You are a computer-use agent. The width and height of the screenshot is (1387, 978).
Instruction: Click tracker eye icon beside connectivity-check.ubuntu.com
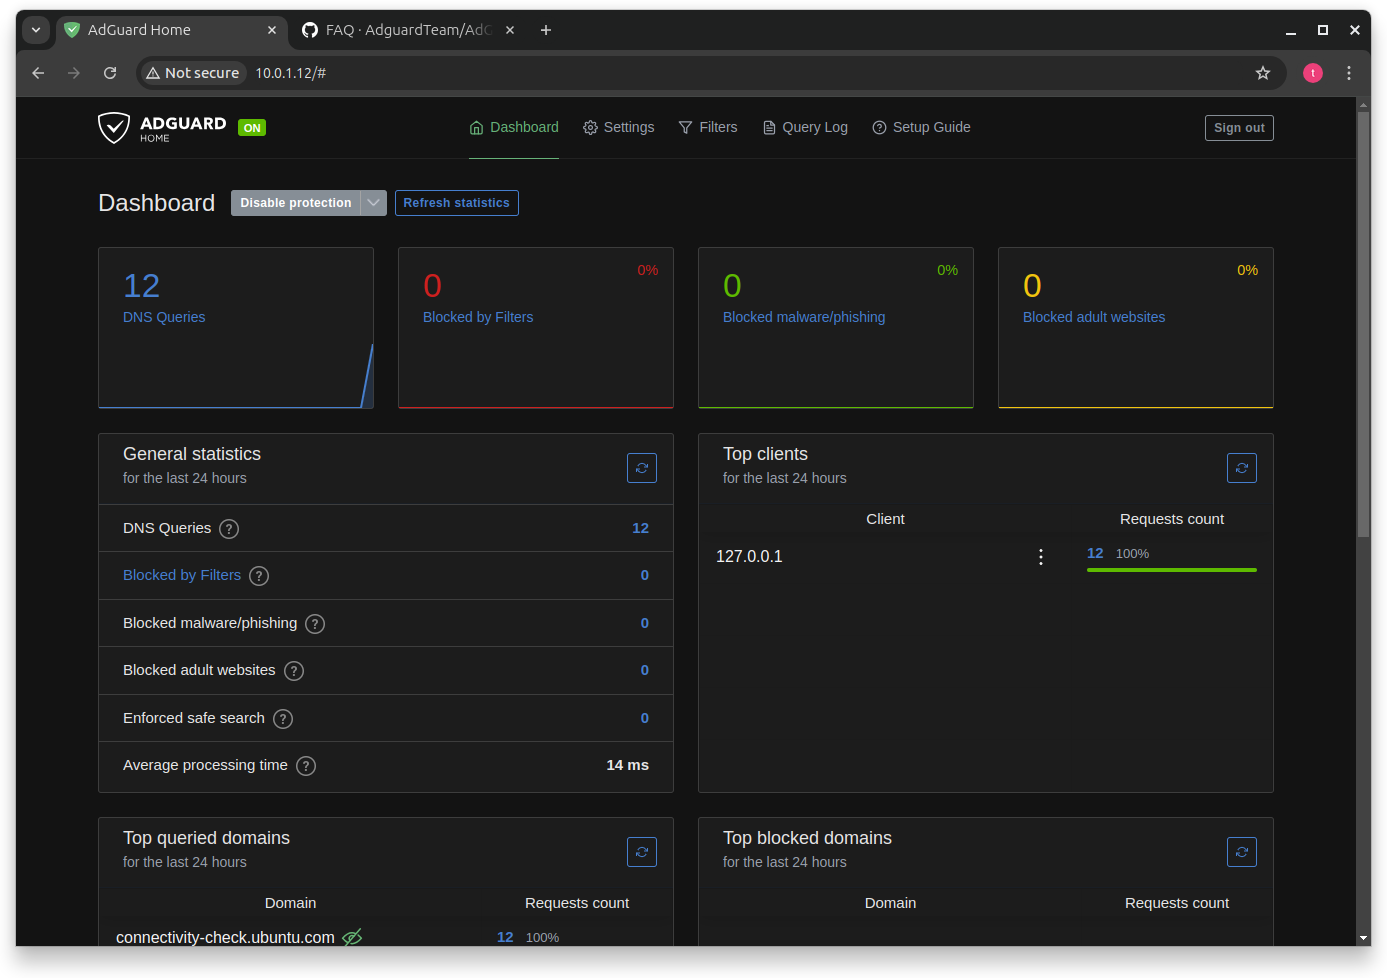click(352, 937)
